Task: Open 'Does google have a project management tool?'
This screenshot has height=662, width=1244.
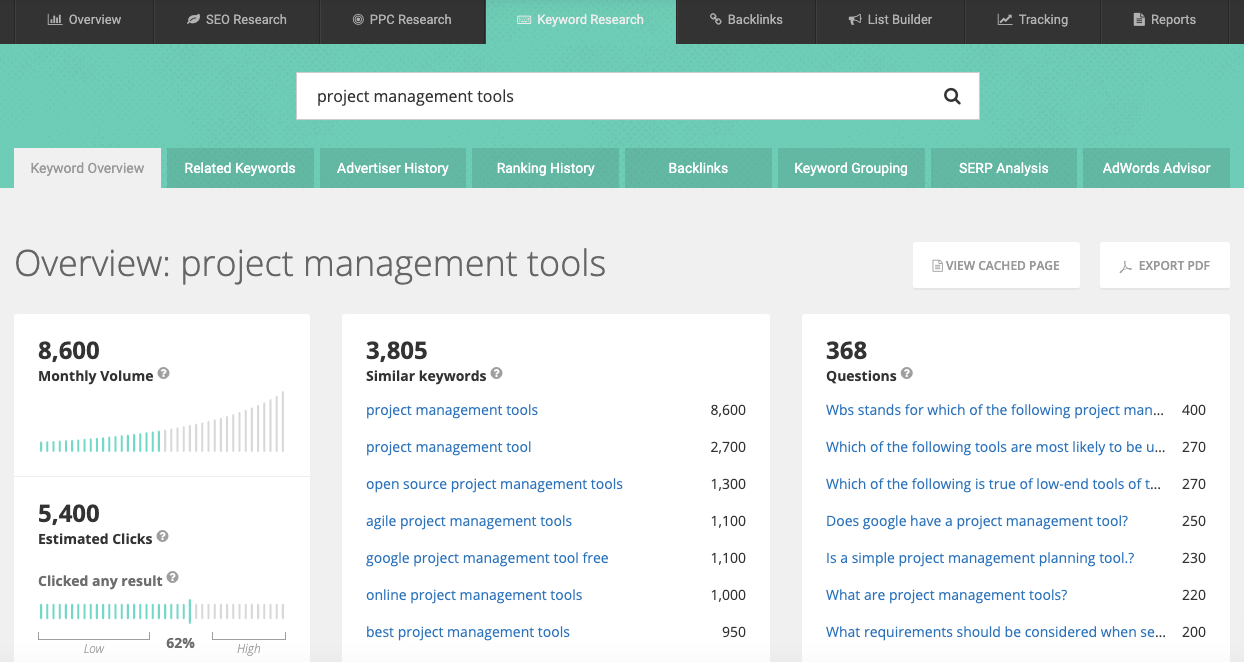Action: coord(977,521)
